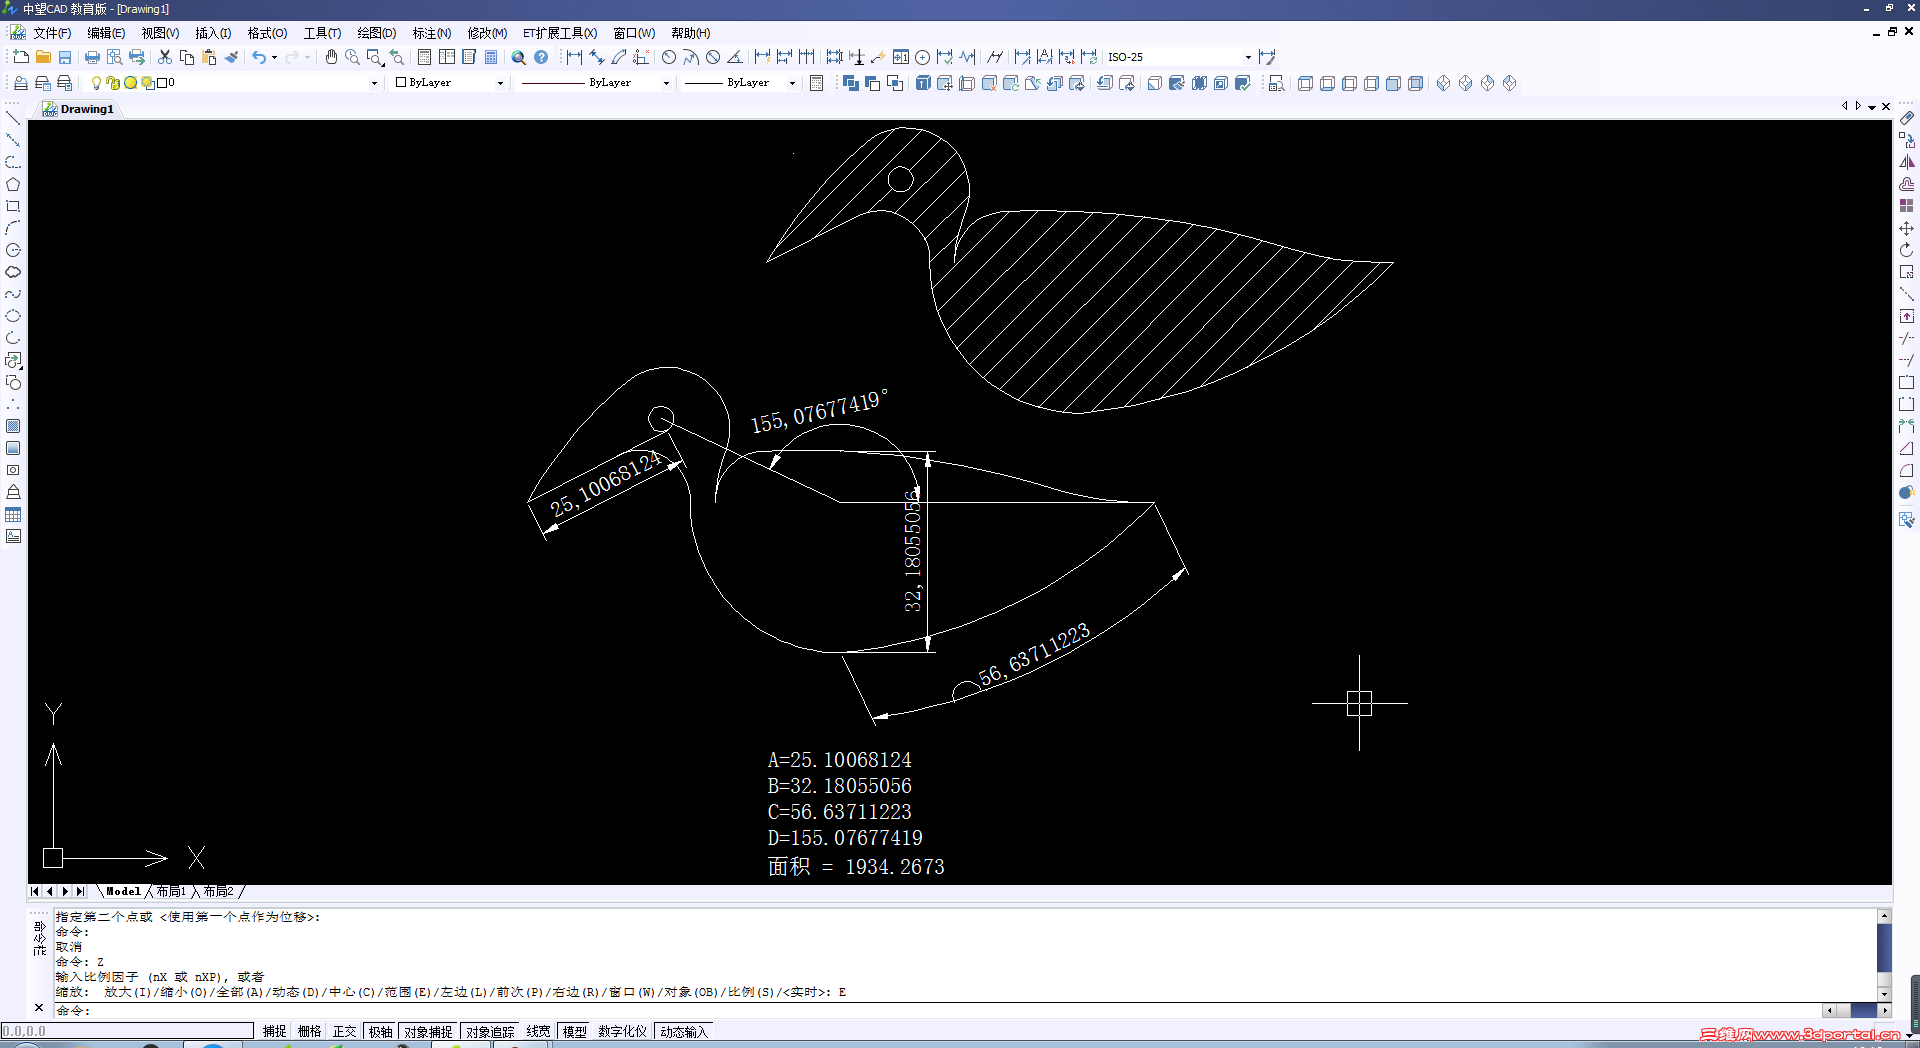Click the Print icon in the toolbar
The width and height of the screenshot is (1920, 1048).
[x=92, y=57]
